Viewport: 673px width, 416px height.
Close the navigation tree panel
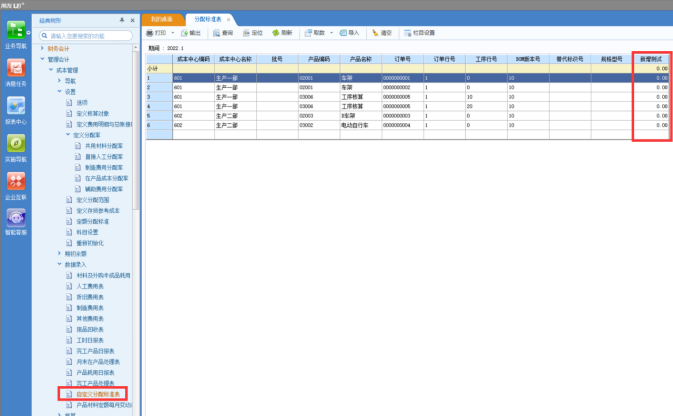(132, 20)
